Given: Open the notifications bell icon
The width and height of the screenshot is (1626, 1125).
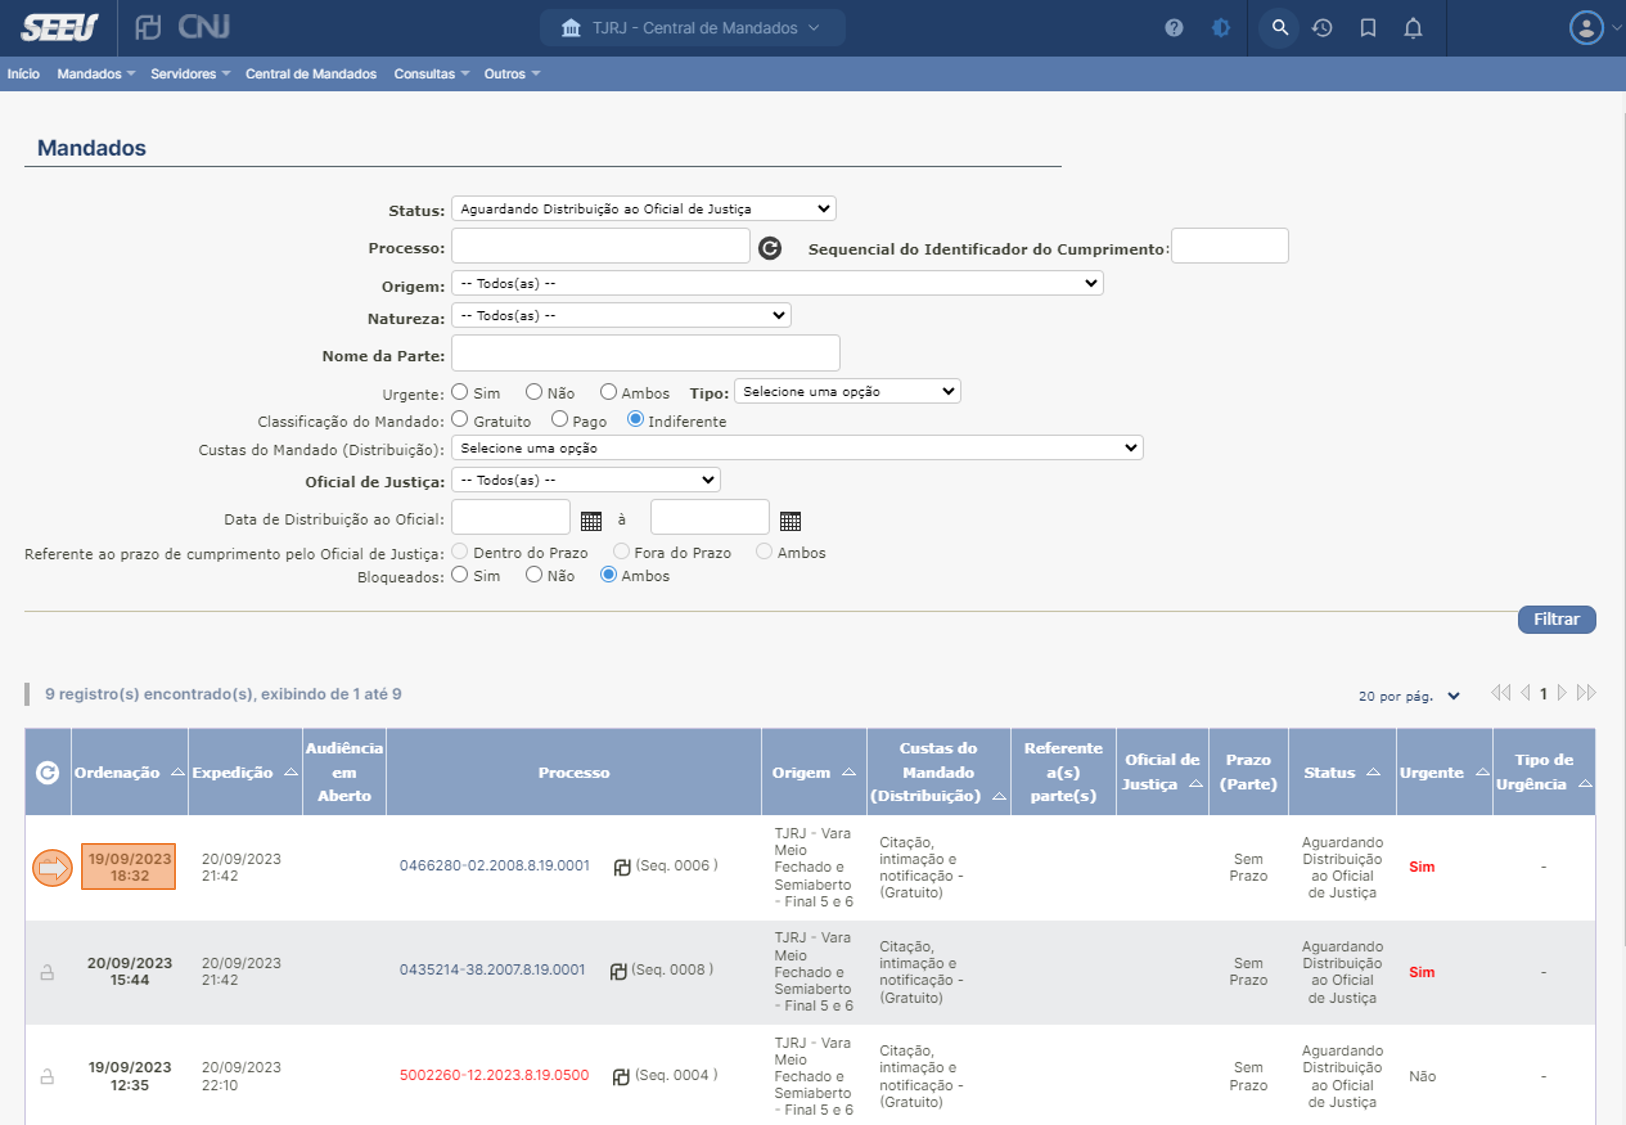Looking at the screenshot, I should point(1413,28).
